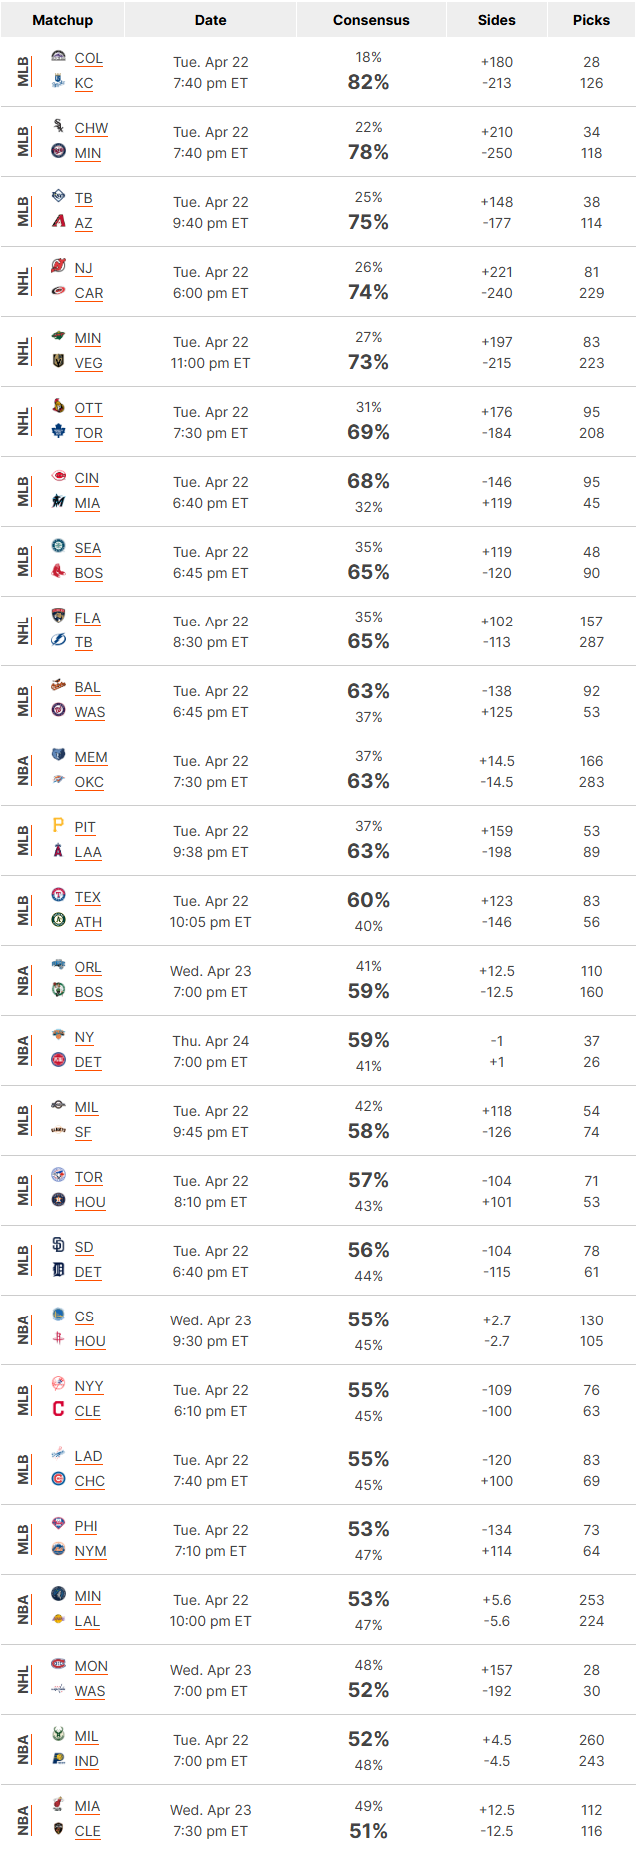Viewport: 636px width, 1851px height.
Task: Open the KC team link
Action: (x=84, y=83)
